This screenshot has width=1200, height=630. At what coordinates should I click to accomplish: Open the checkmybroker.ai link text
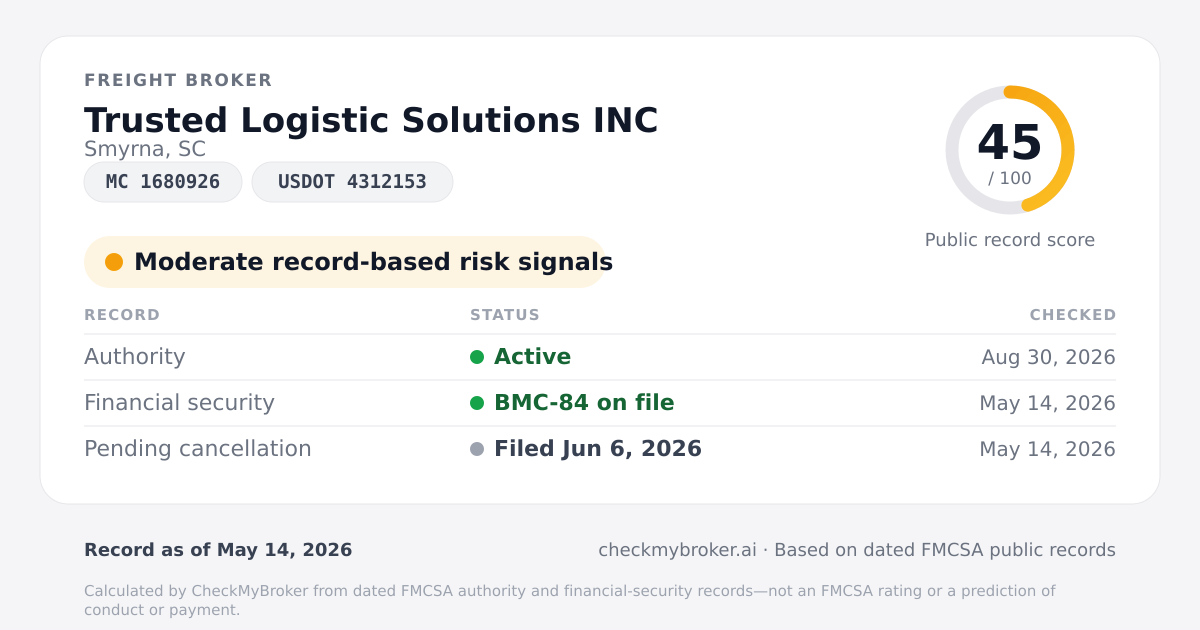tap(677, 550)
